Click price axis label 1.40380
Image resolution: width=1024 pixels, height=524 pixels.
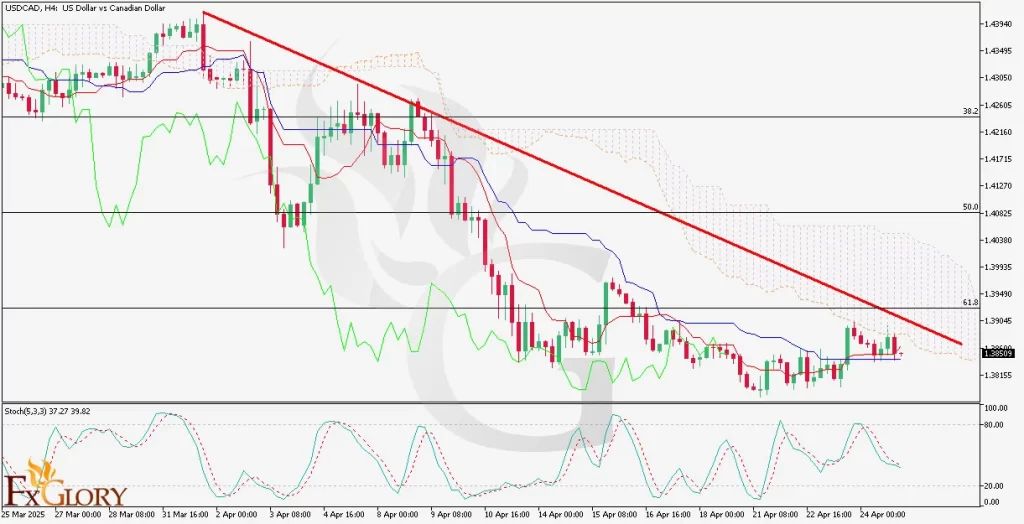1000,240
